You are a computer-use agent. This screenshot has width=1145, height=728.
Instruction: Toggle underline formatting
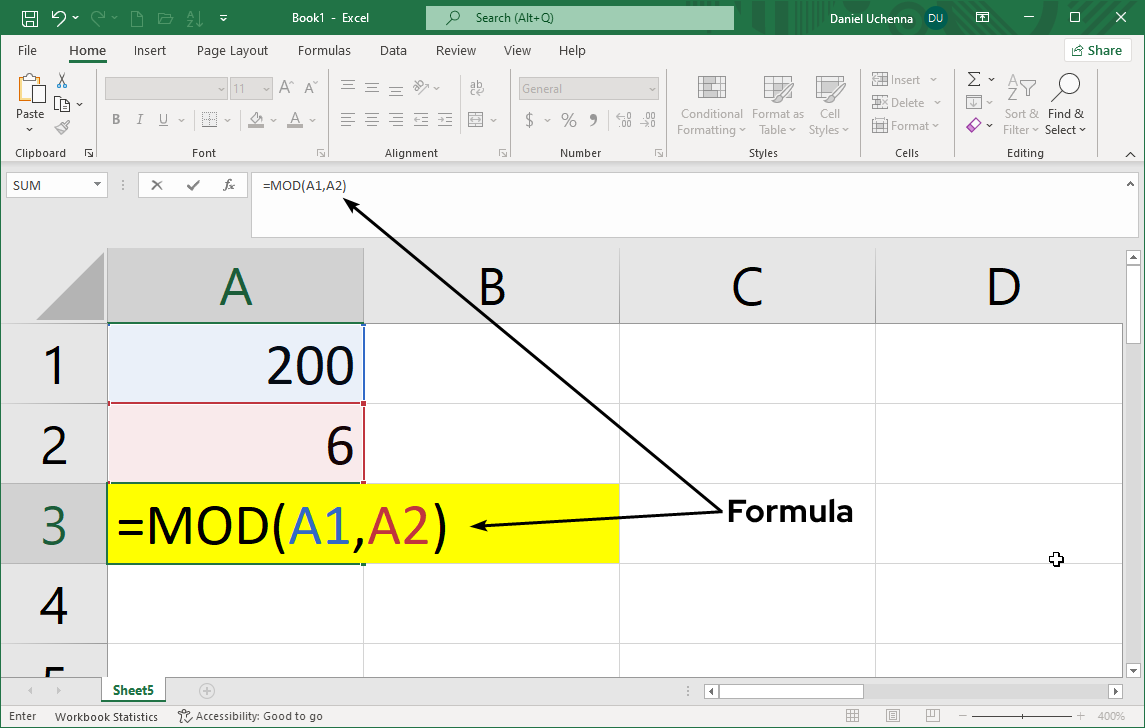162,119
